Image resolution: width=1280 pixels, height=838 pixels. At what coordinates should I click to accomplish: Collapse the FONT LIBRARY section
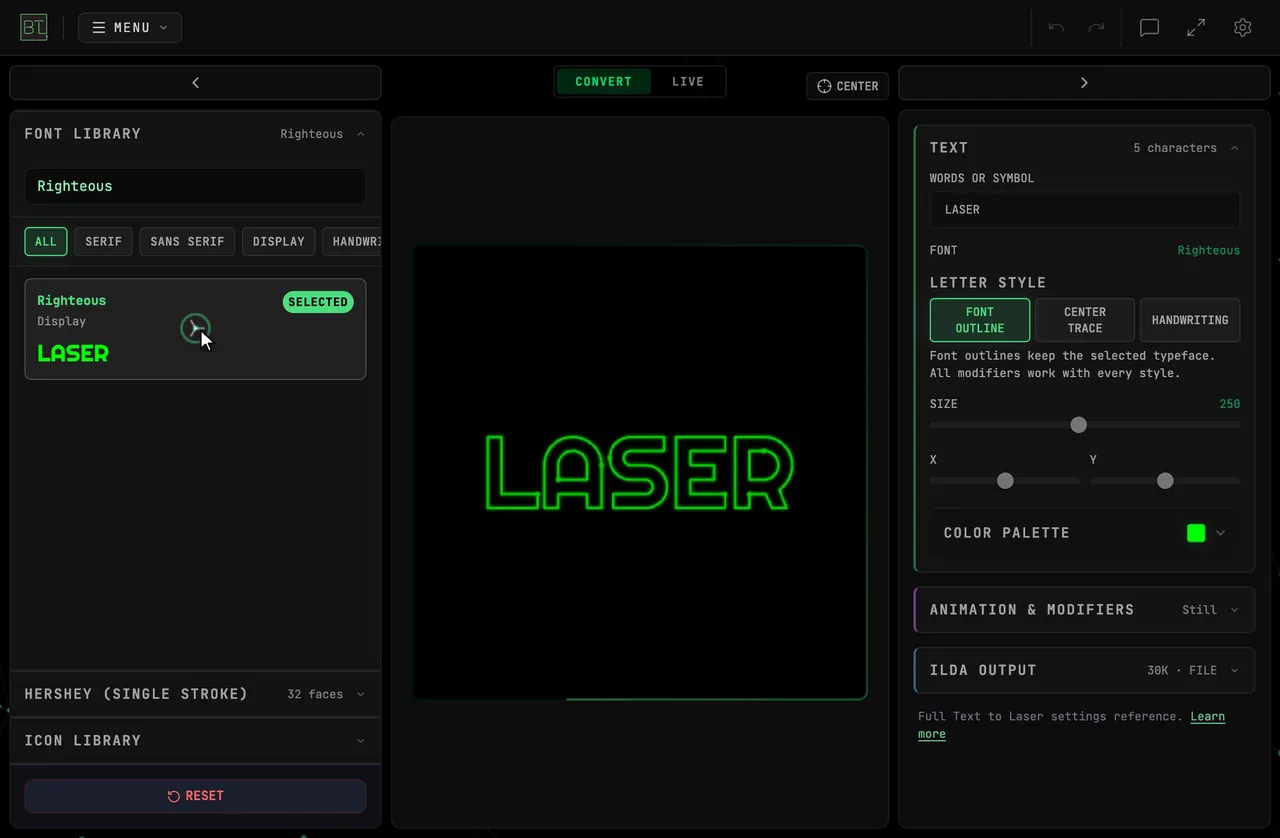click(x=195, y=134)
